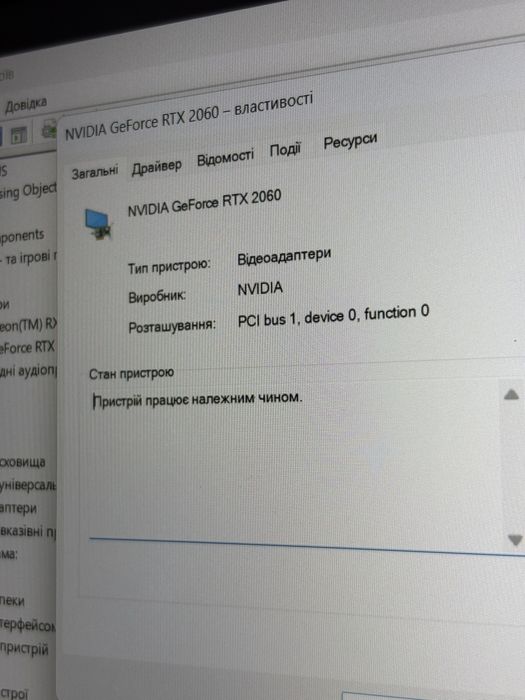Select the Загальні tab
Screen dimensions: 525x700
95,172
